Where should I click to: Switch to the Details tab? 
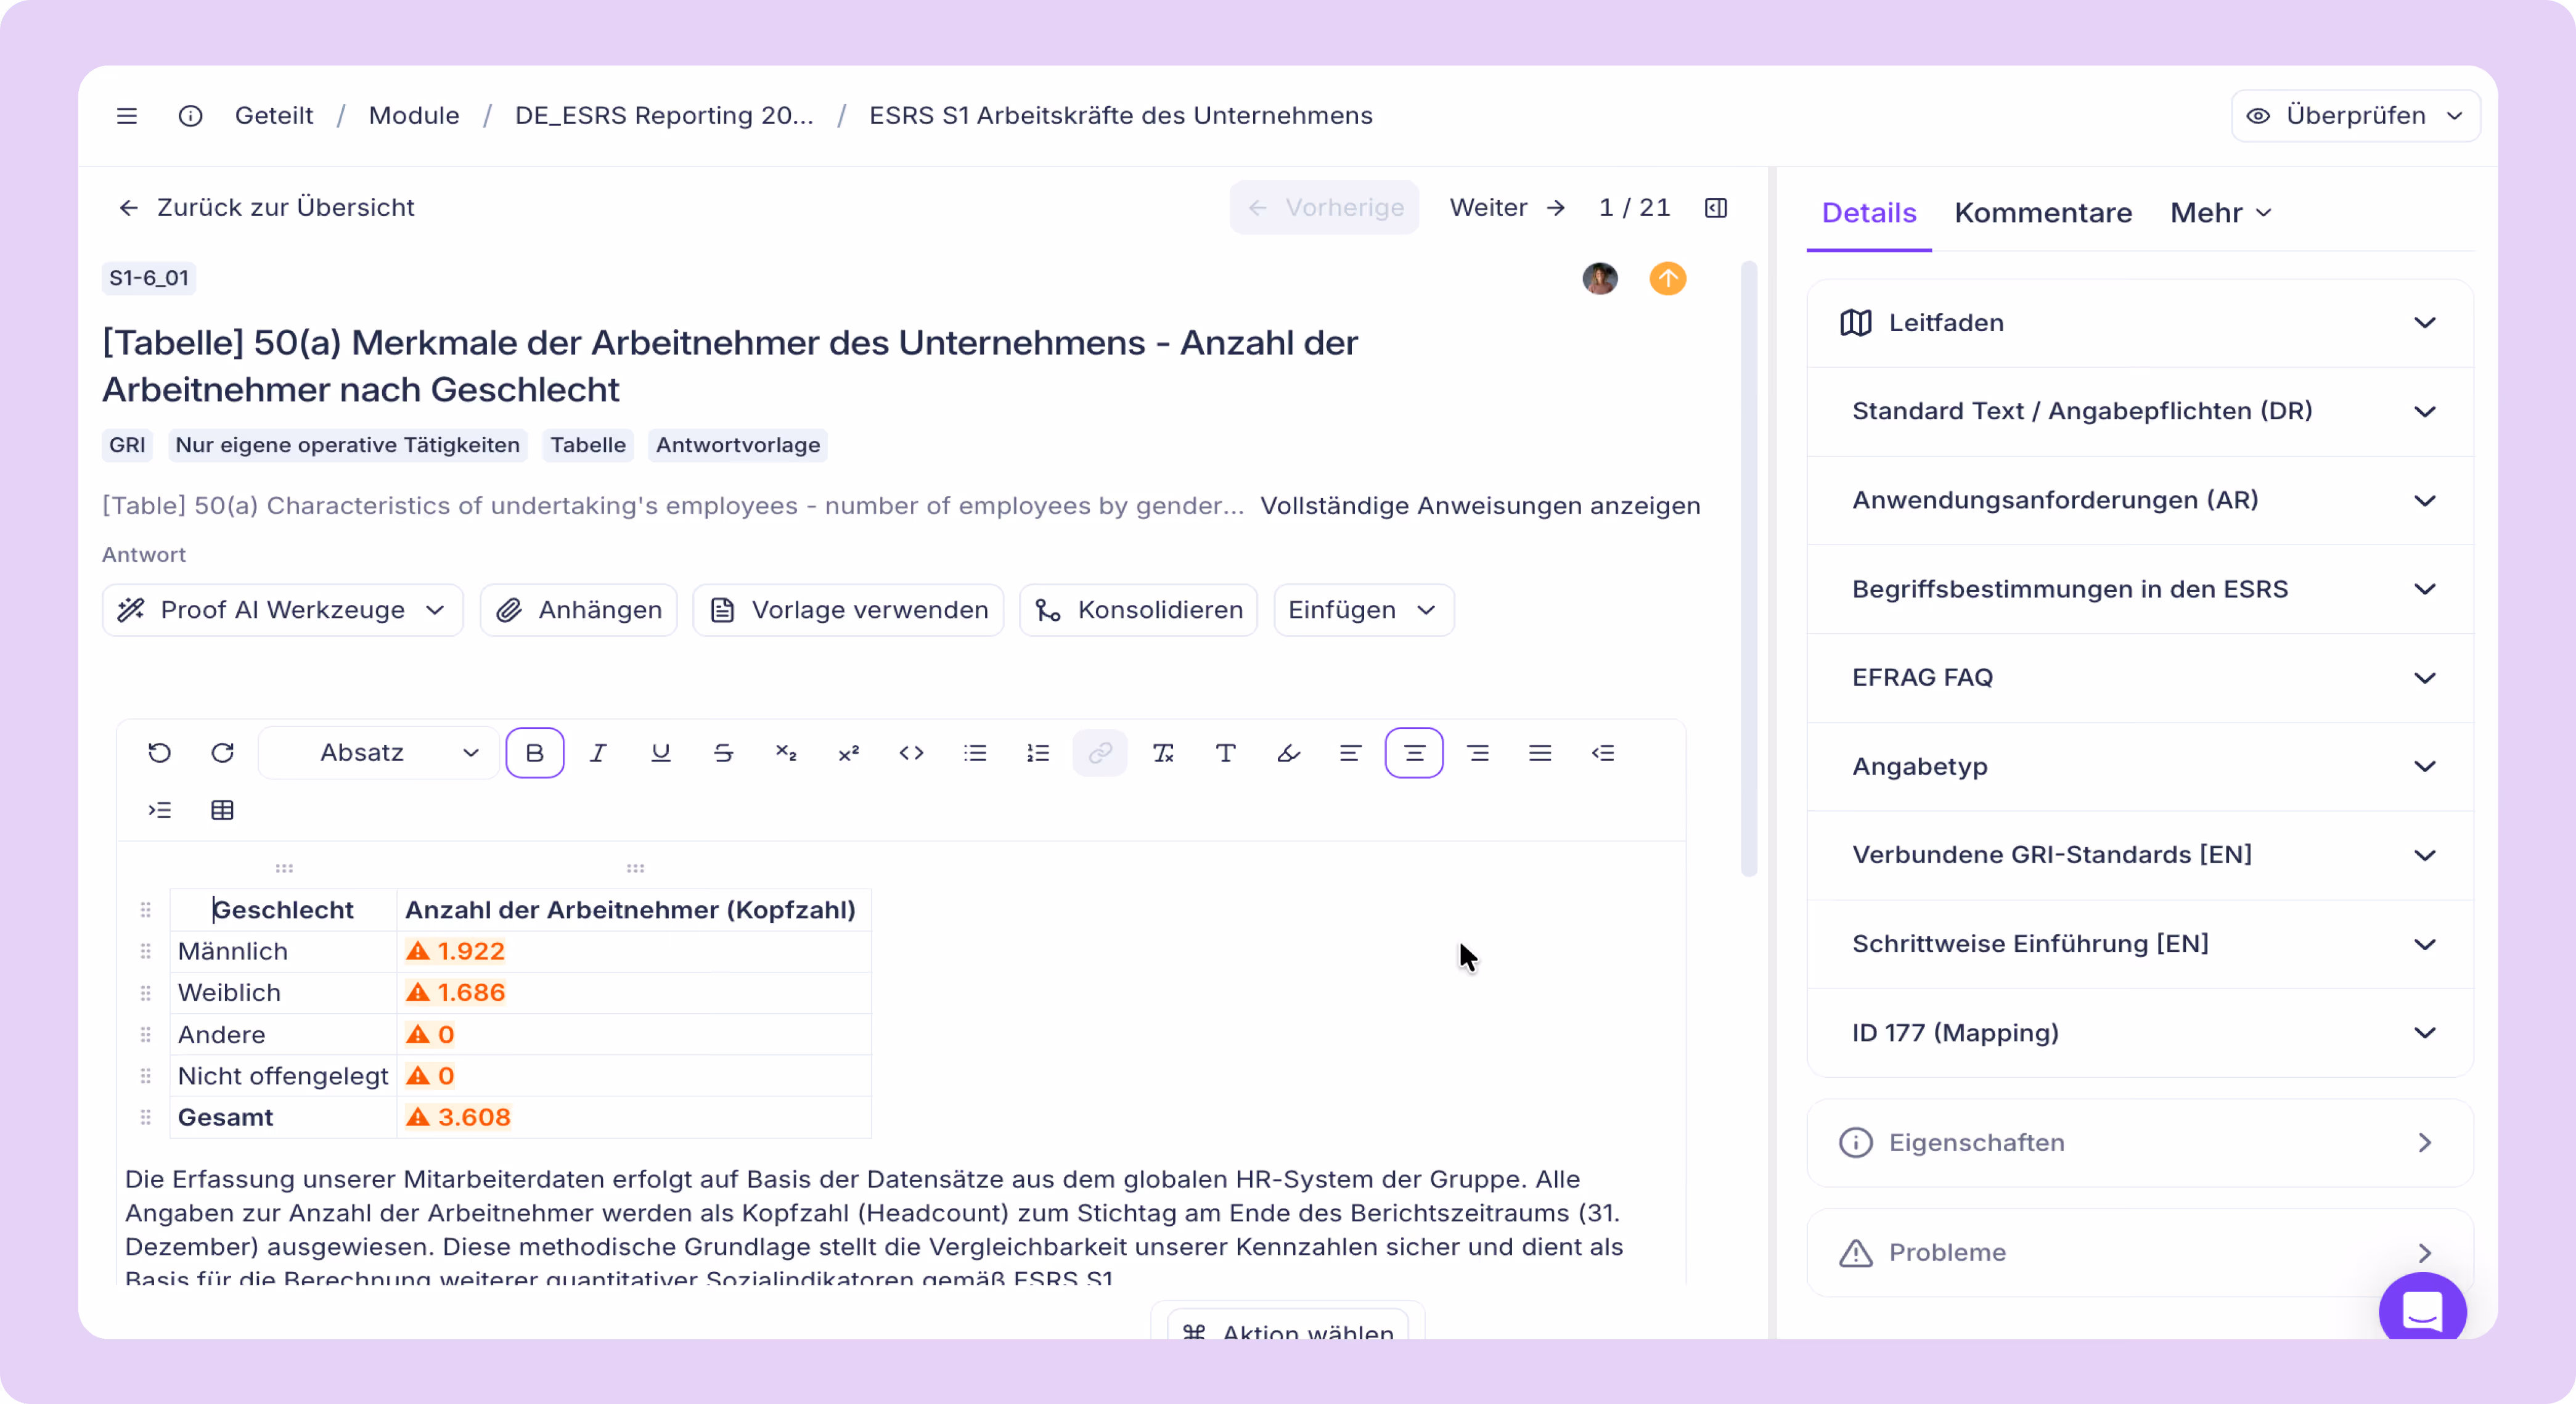click(1868, 213)
